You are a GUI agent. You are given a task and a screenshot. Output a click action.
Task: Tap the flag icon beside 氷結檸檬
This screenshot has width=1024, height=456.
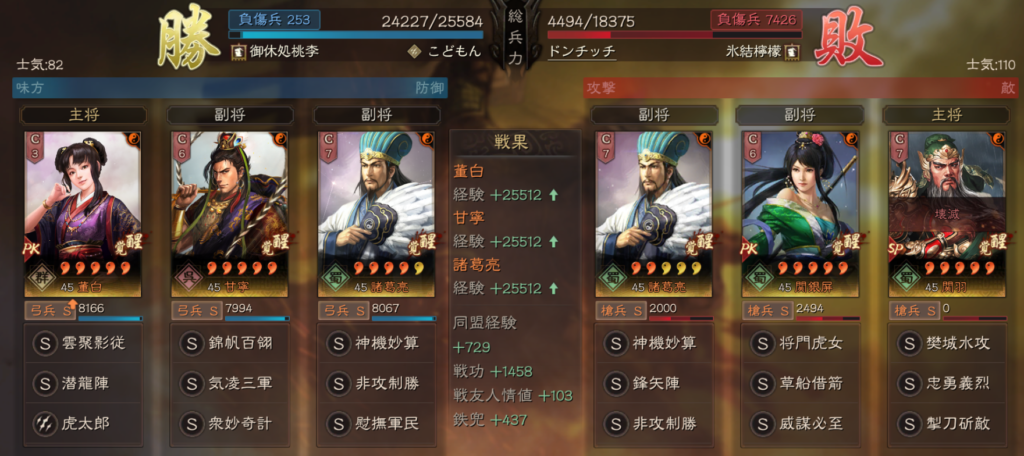point(792,52)
